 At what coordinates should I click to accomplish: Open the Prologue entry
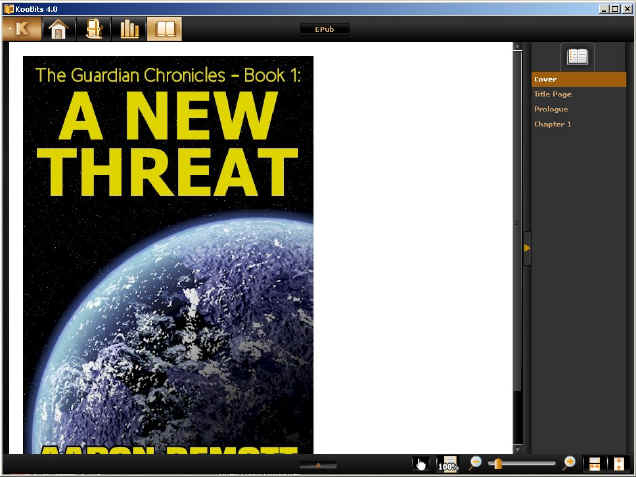[x=551, y=109]
